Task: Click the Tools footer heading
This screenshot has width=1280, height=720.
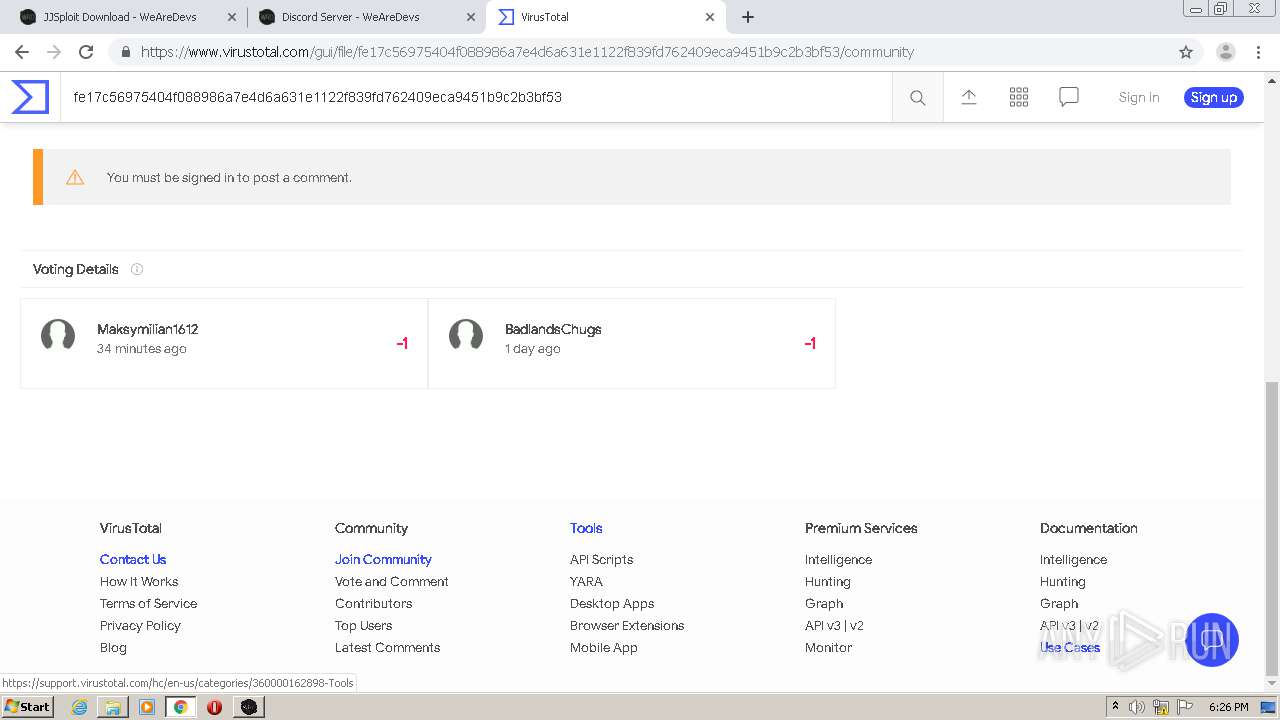Action: click(586, 528)
